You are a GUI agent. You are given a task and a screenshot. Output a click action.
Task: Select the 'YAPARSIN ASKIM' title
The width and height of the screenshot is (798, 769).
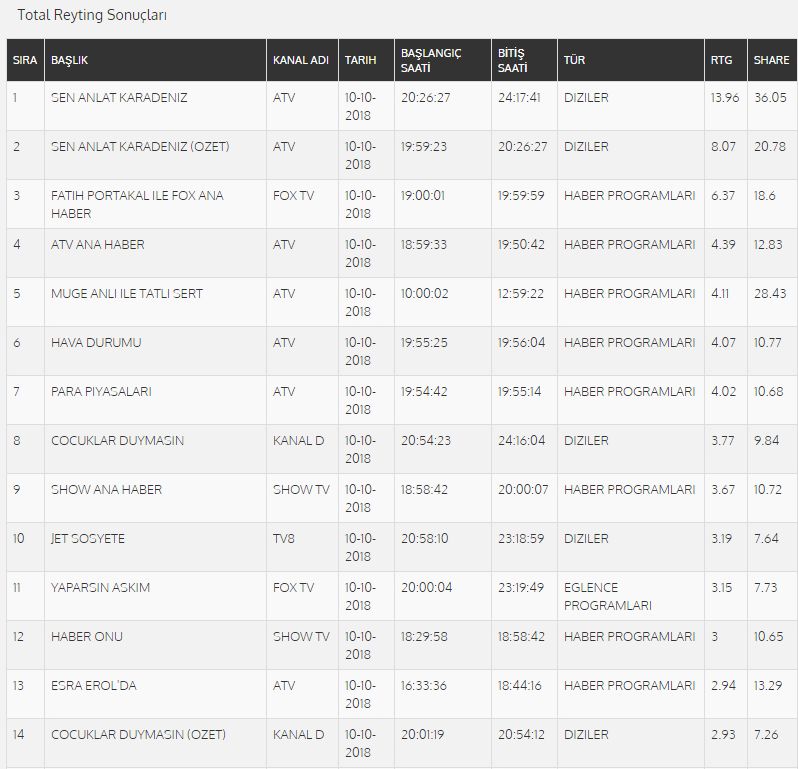pyautogui.click(x=100, y=587)
